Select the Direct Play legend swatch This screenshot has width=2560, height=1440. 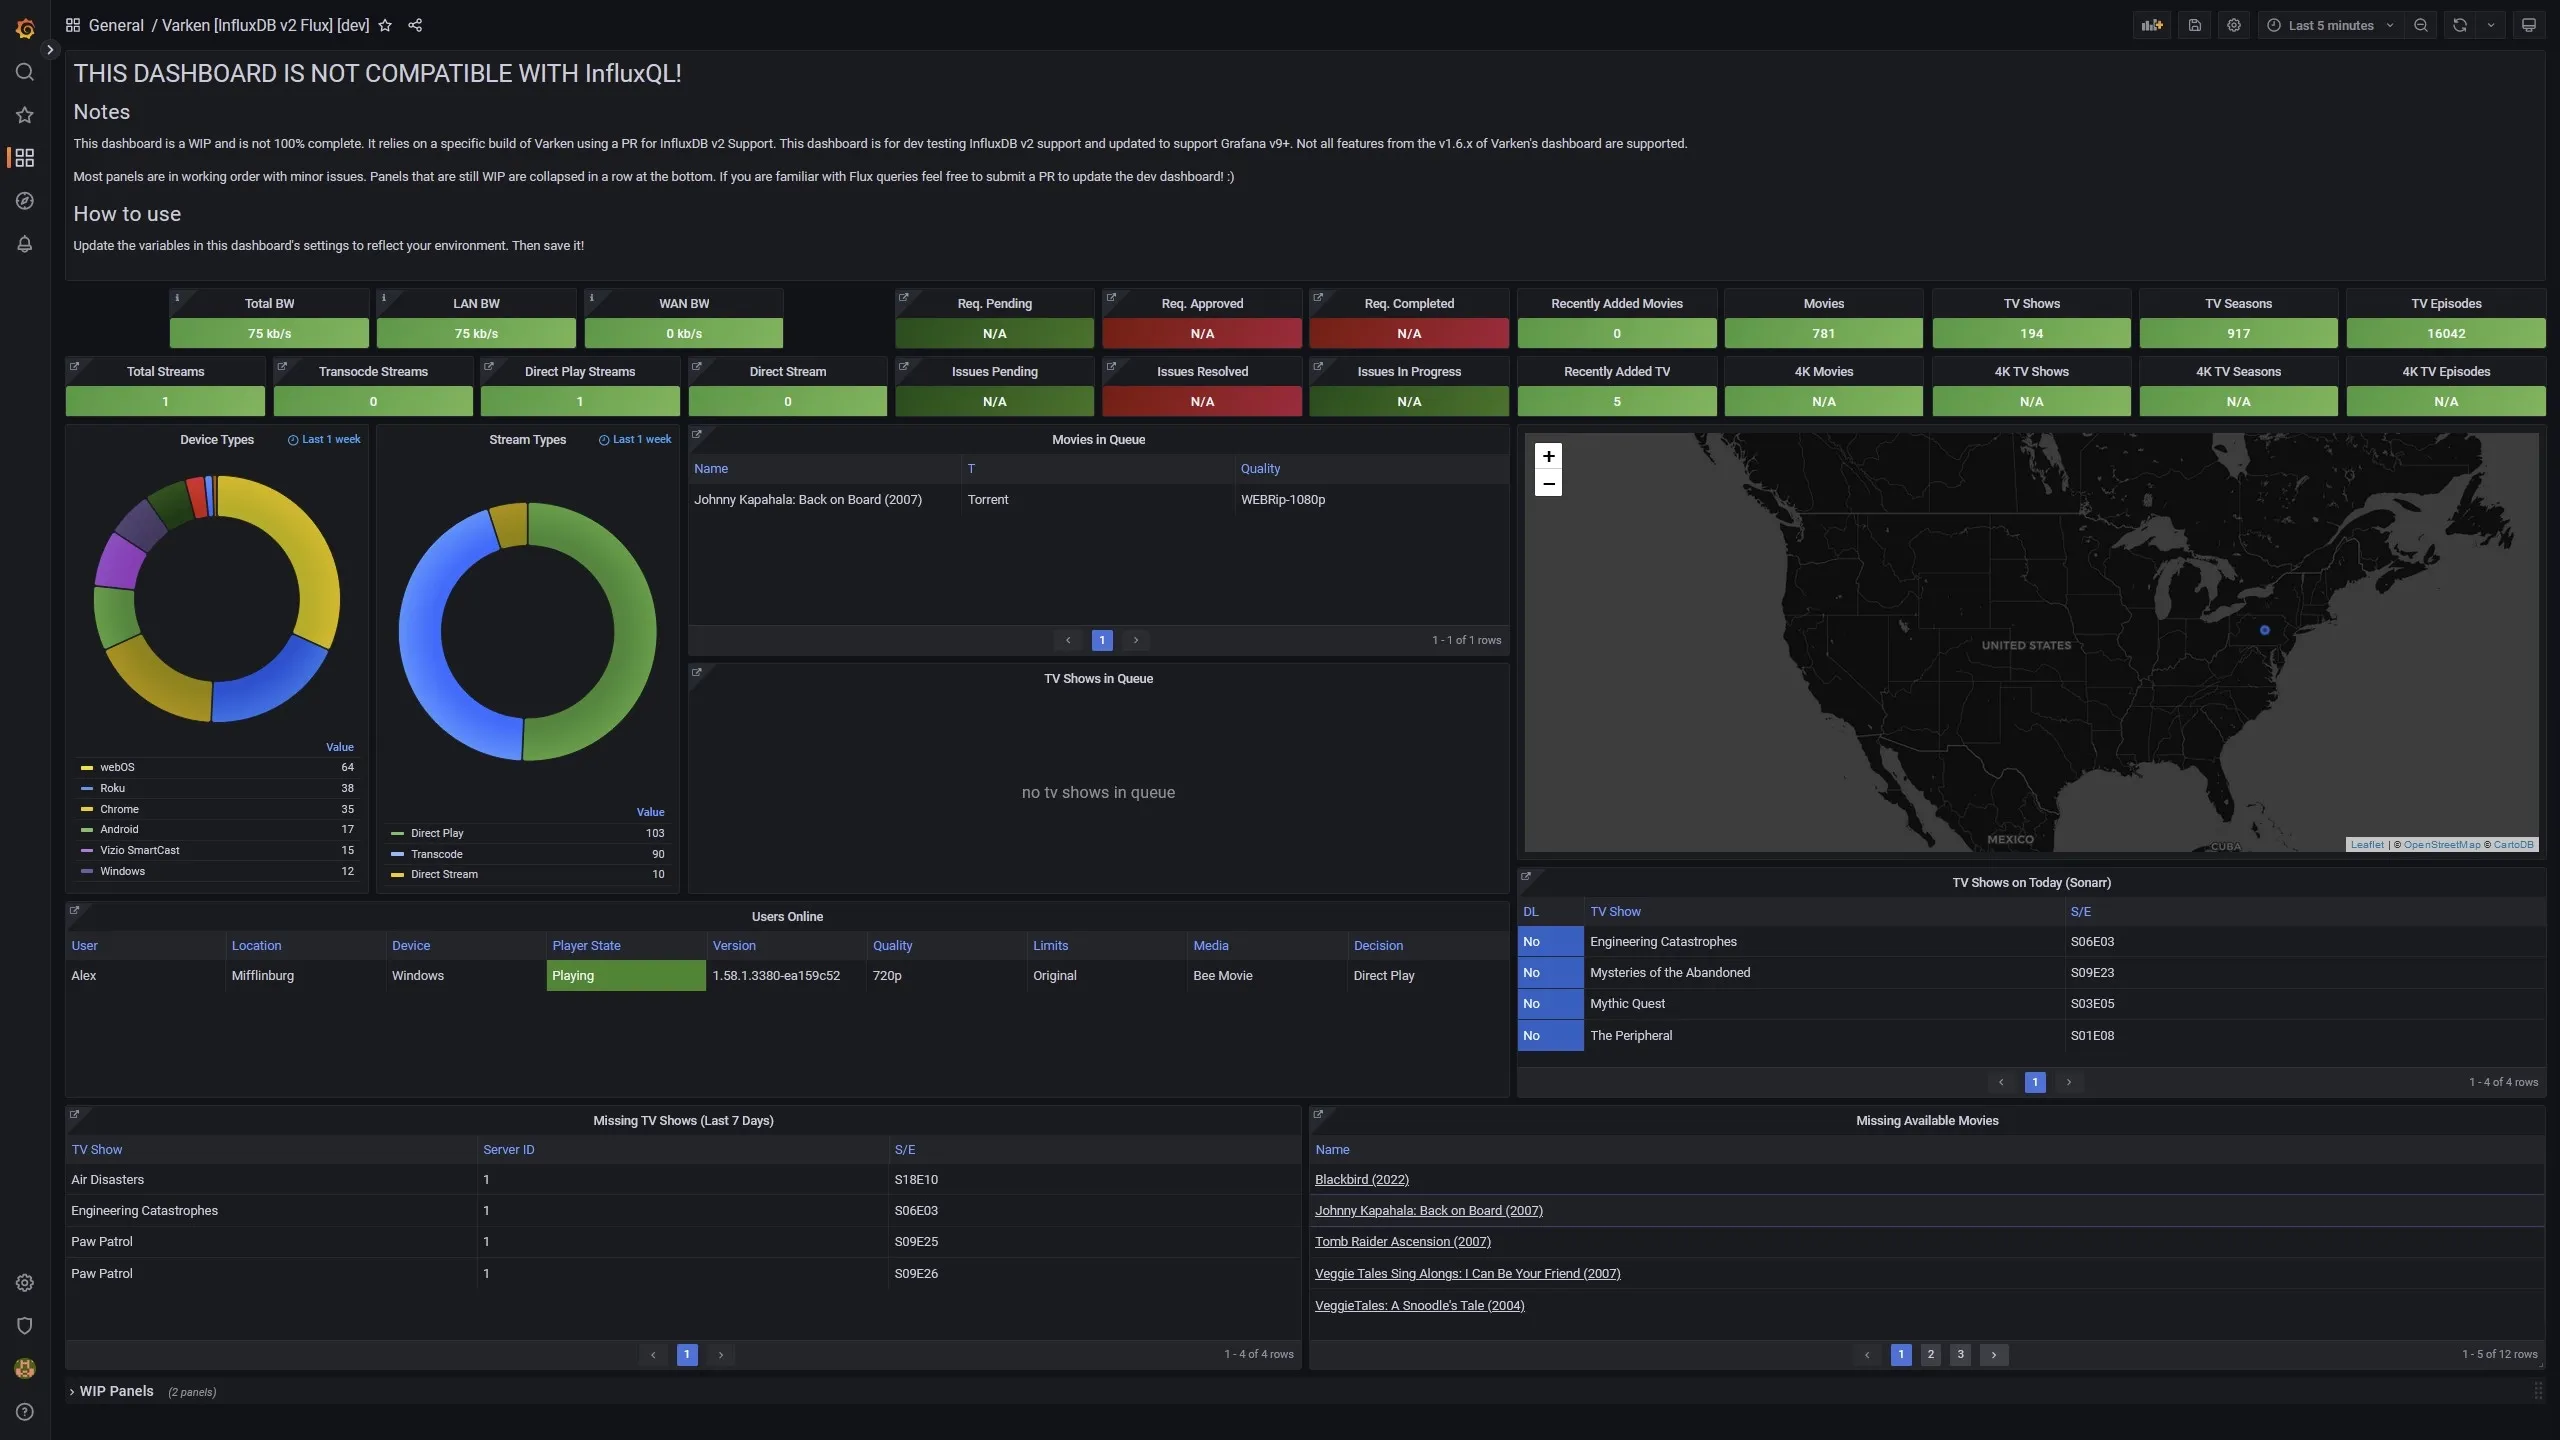(398, 833)
